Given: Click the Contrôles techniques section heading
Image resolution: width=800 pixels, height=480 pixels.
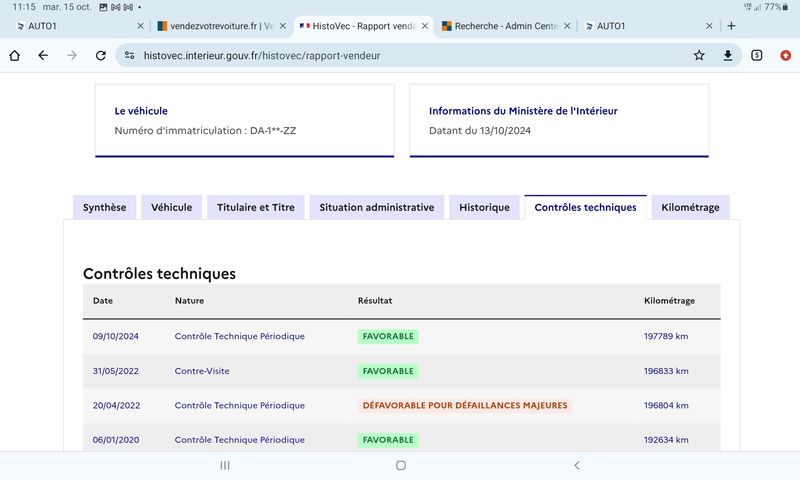Looking at the screenshot, I should [x=159, y=274].
